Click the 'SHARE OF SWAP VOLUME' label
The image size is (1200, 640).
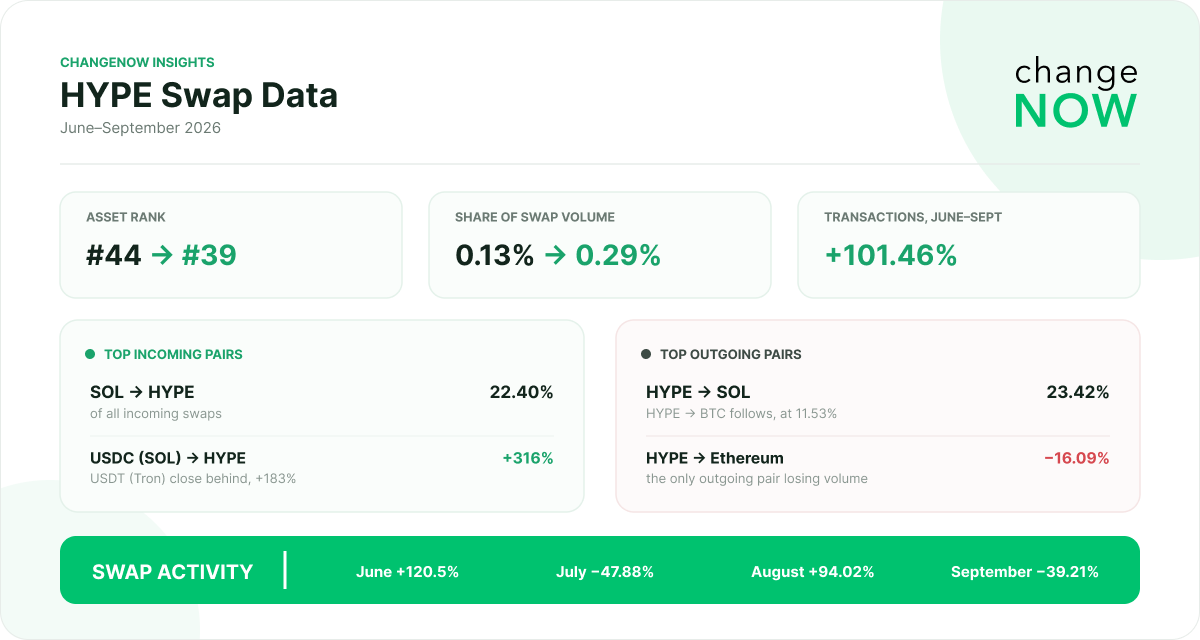pos(535,217)
